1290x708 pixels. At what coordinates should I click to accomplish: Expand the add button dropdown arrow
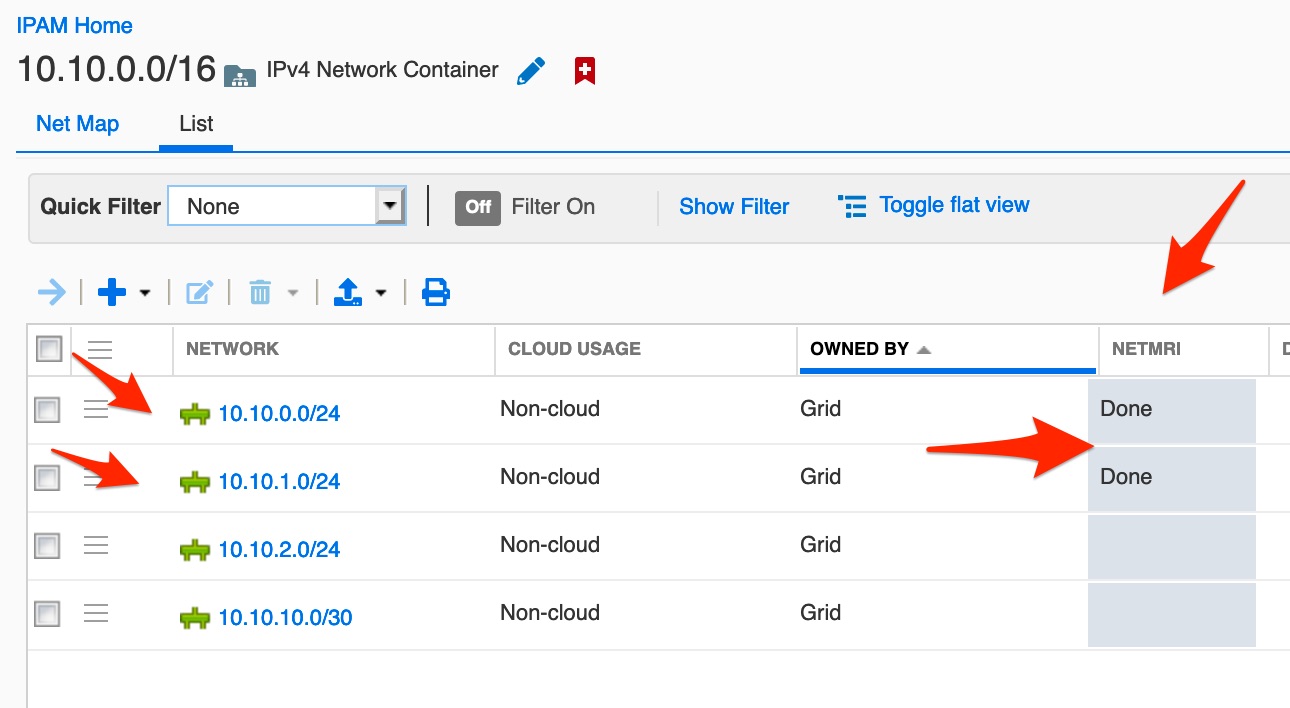point(145,294)
